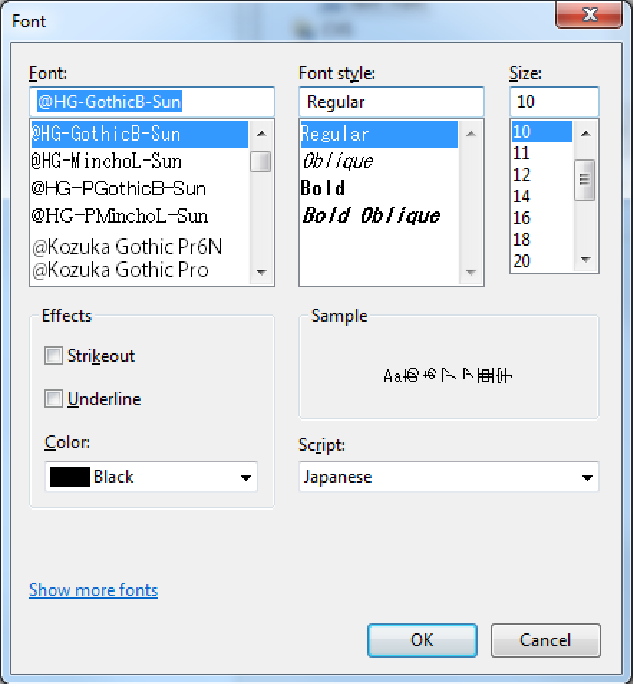Close the Font dialog window
This screenshot has height=687, width=633.
[589, 14]
